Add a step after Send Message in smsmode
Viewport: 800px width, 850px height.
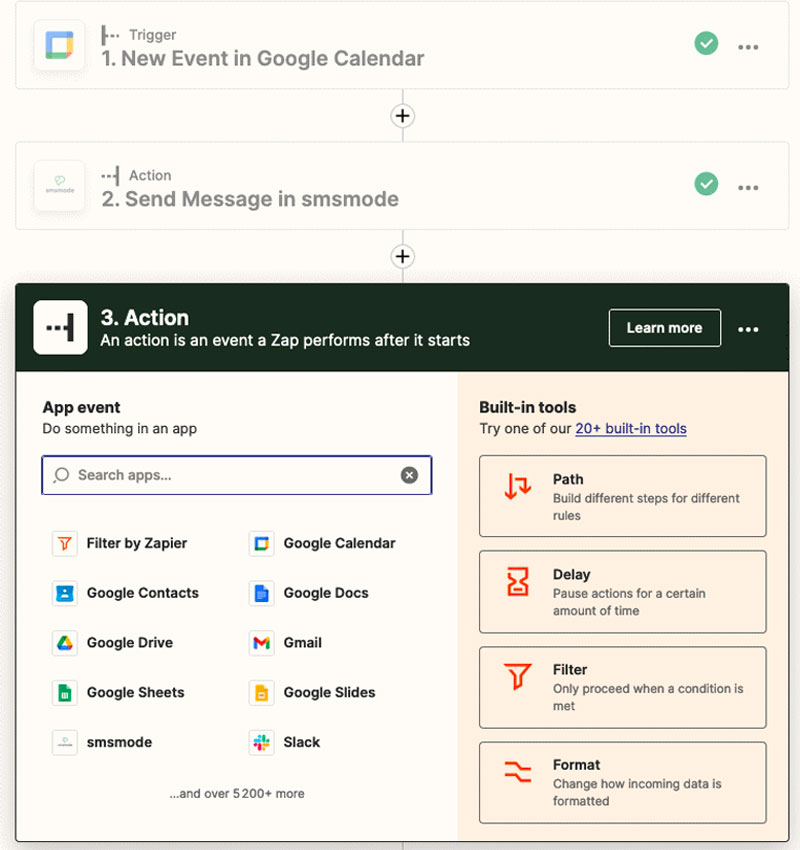point(403,256)
